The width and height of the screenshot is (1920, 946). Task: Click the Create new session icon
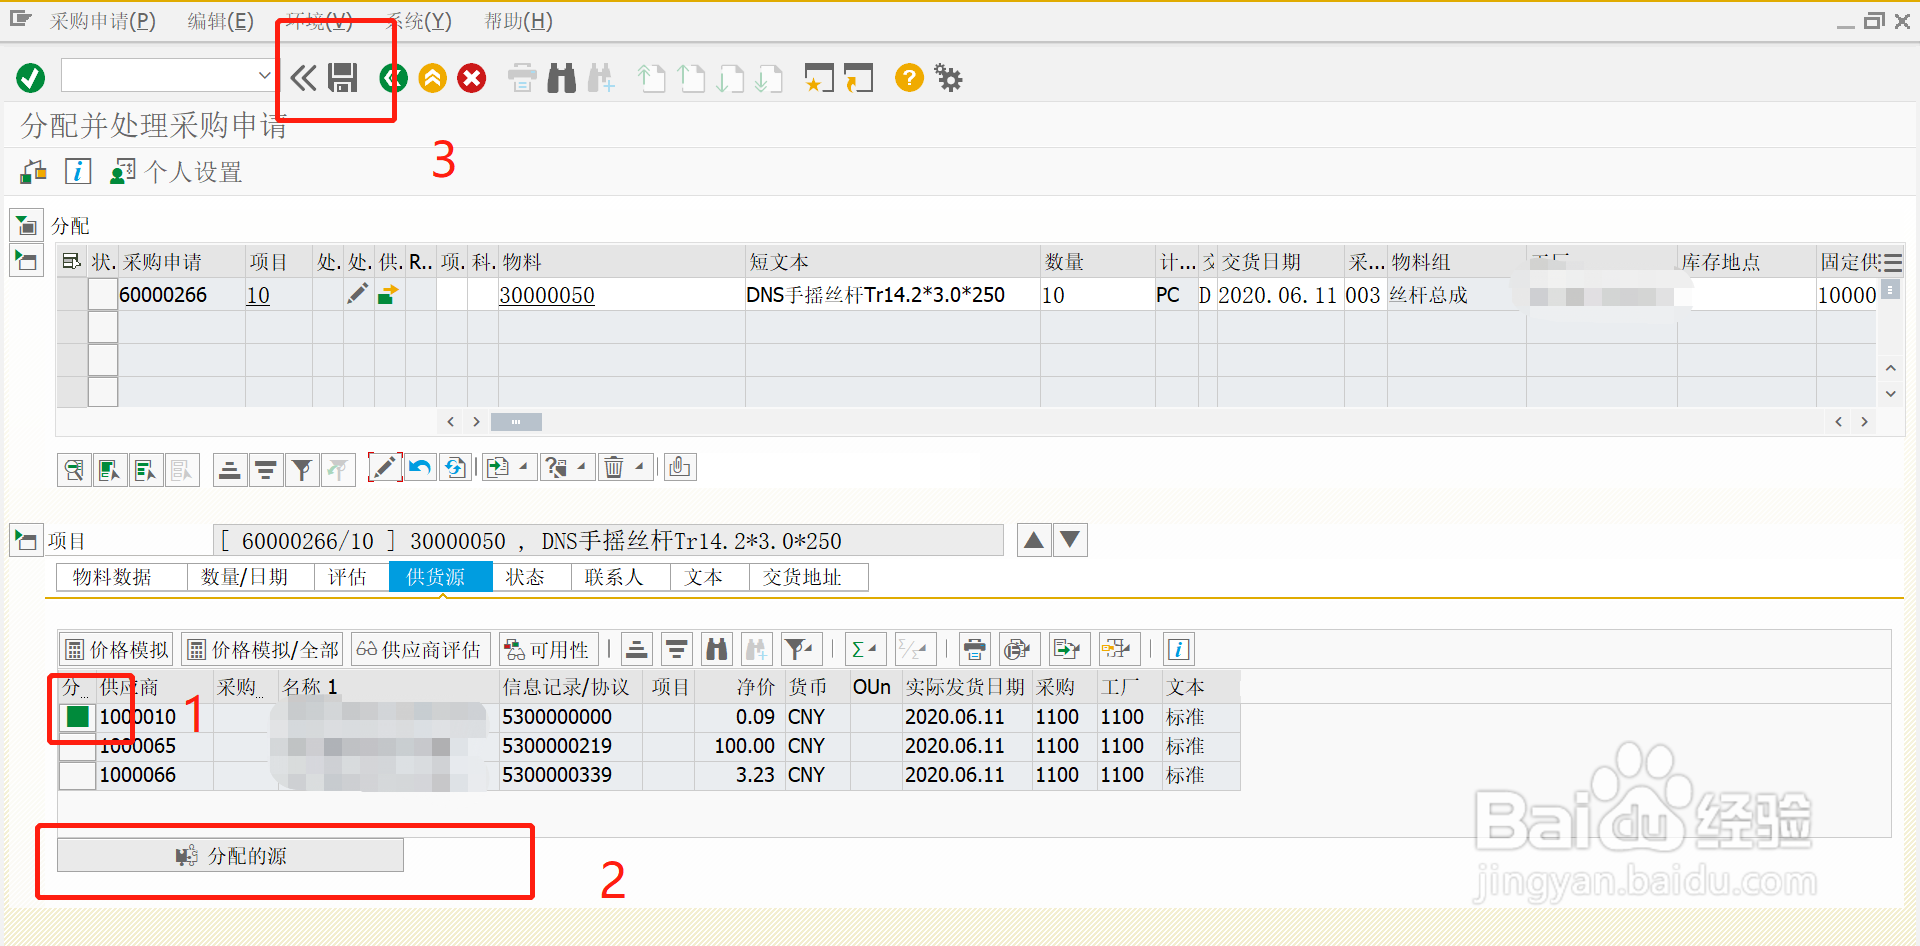819,77
